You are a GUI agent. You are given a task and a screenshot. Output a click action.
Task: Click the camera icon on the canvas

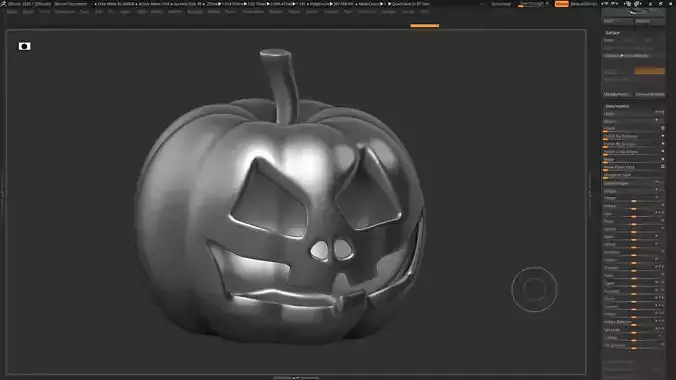click(x=24, y=46)
